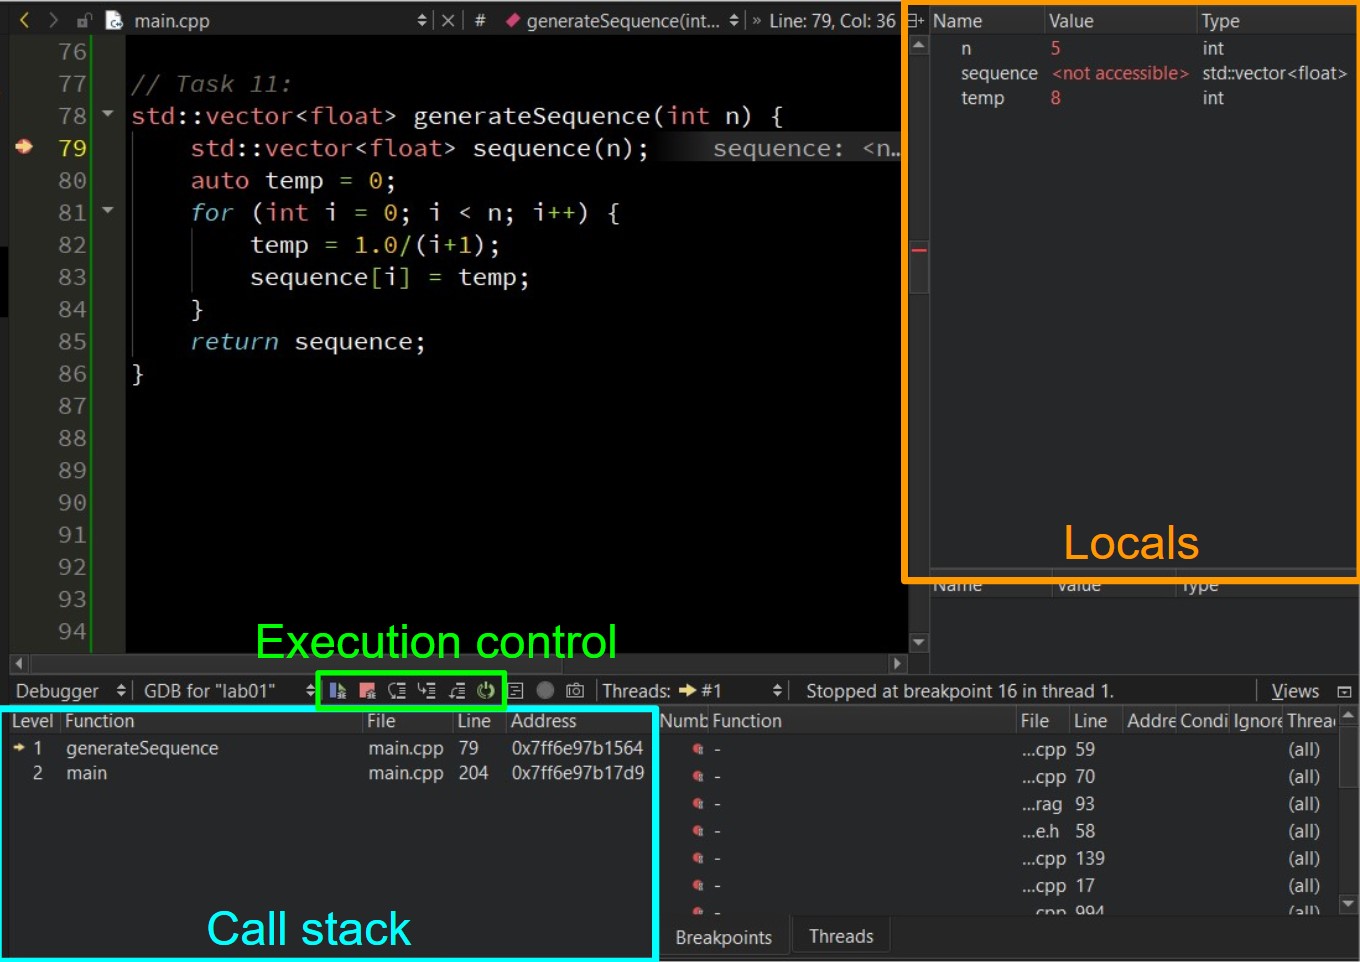Click the editor vertical scrollbar up arrow
The image size is (1360, 962).
[x=919, y=45]
